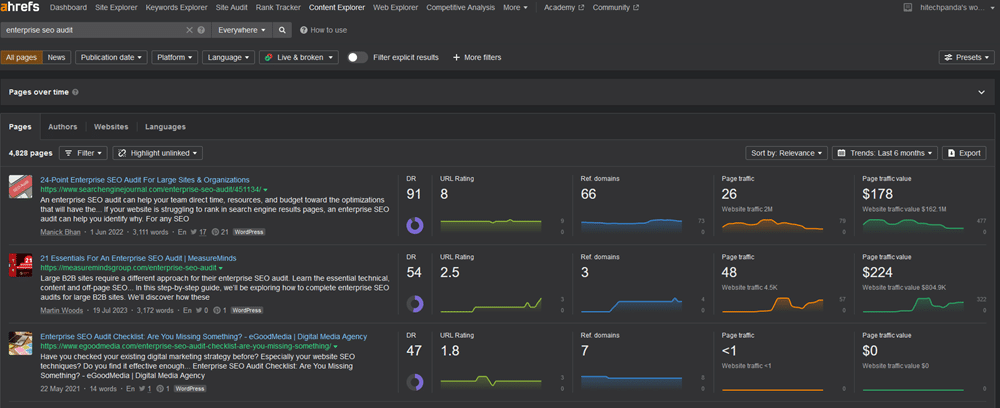Click Twitter icon on first result
This screenshot has width=1000, height=408.
[190, 232]
